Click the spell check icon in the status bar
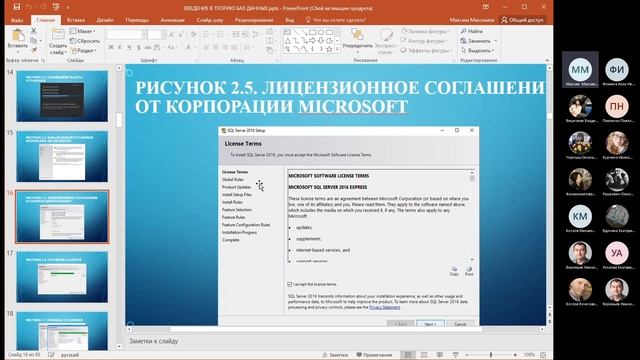The image size is (640, 360). tap(51, 355)
